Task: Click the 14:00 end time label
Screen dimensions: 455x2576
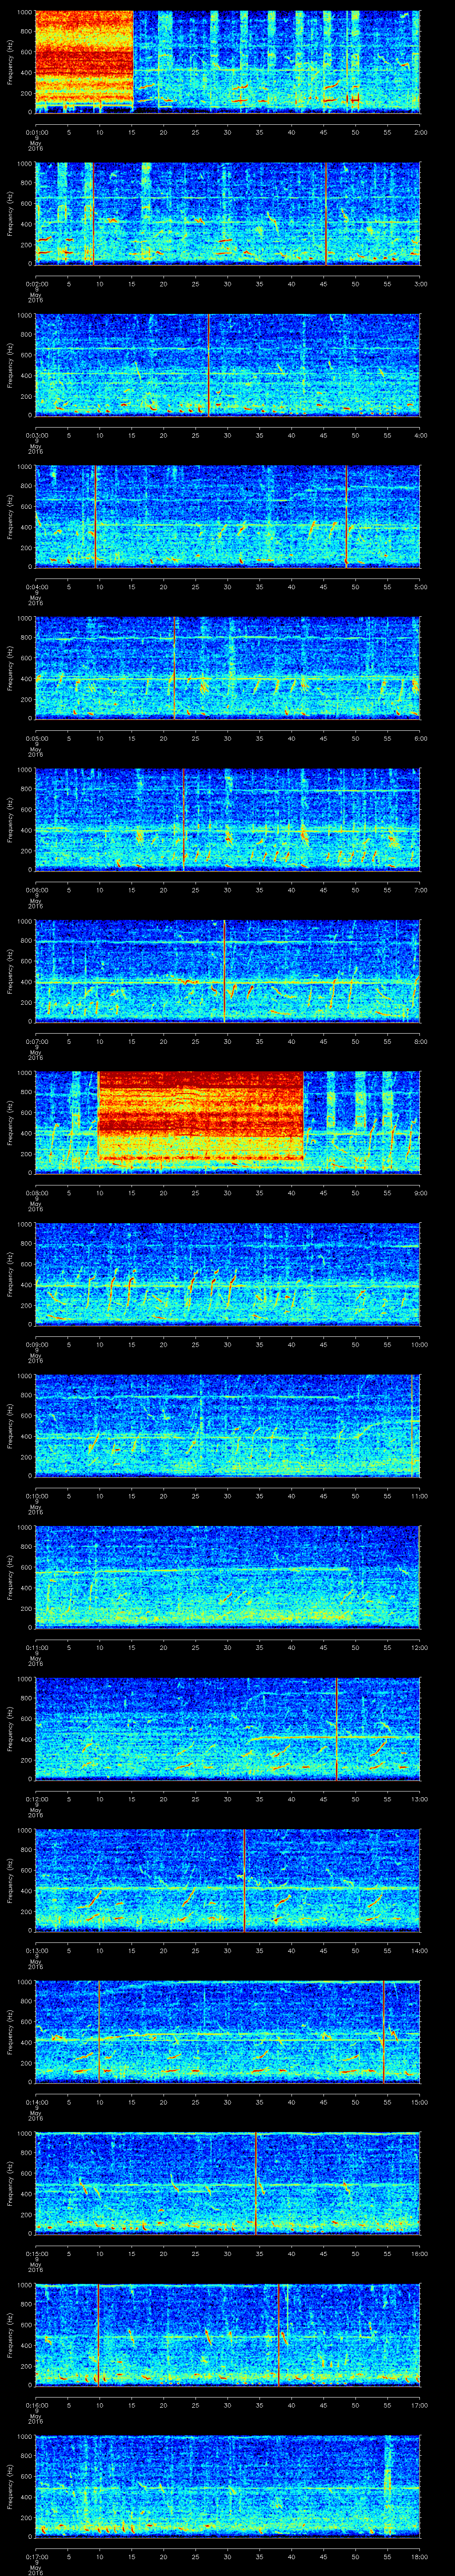Action: pyautogui.click(x=419, y=1950)
